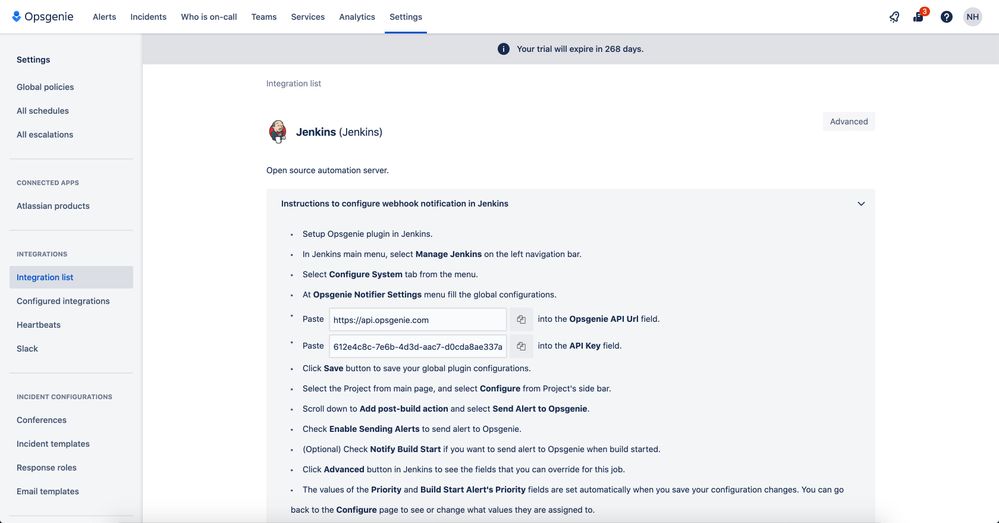Image resolution: width=999 pixels, height=523 pixels.
Task: Copy the Opsgenie API Url value
Action: pos(521,320)
